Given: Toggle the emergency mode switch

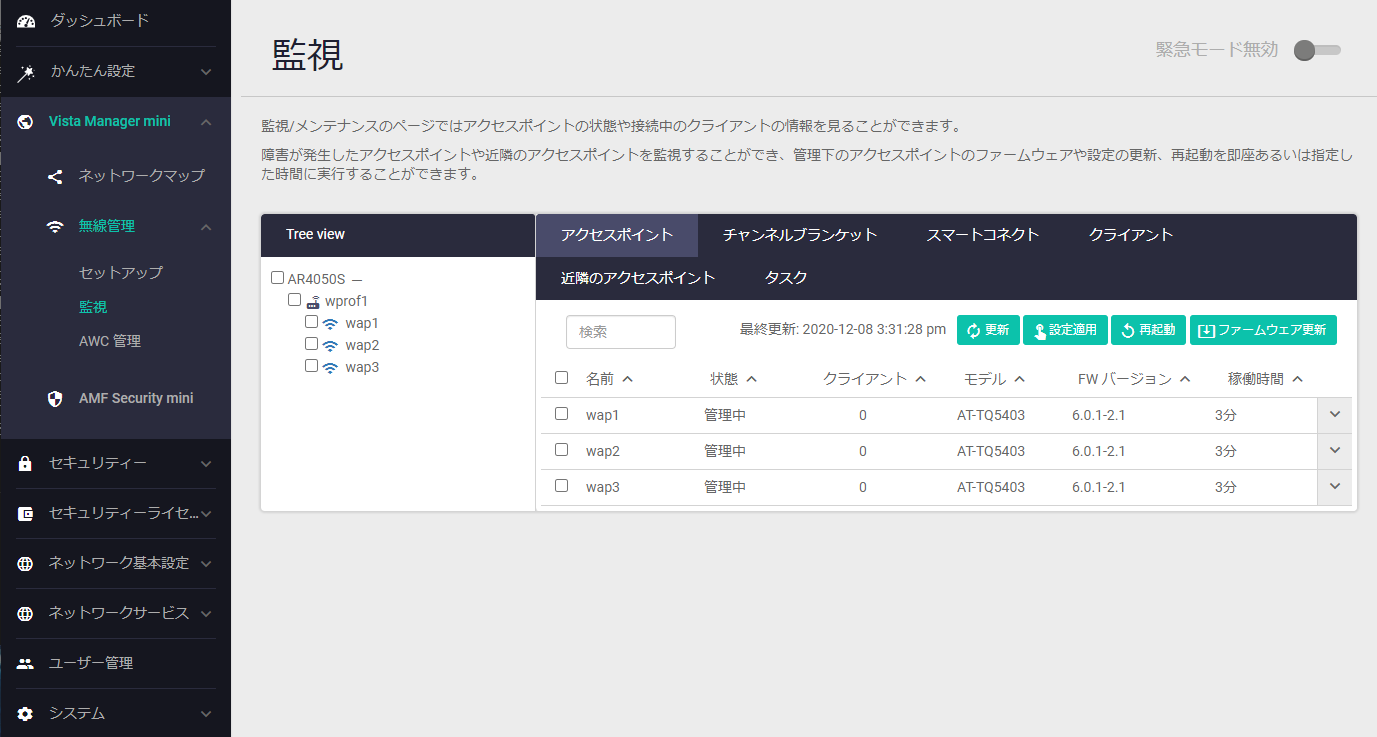Looking at the screenshot, I should (x=1316, y=51).
